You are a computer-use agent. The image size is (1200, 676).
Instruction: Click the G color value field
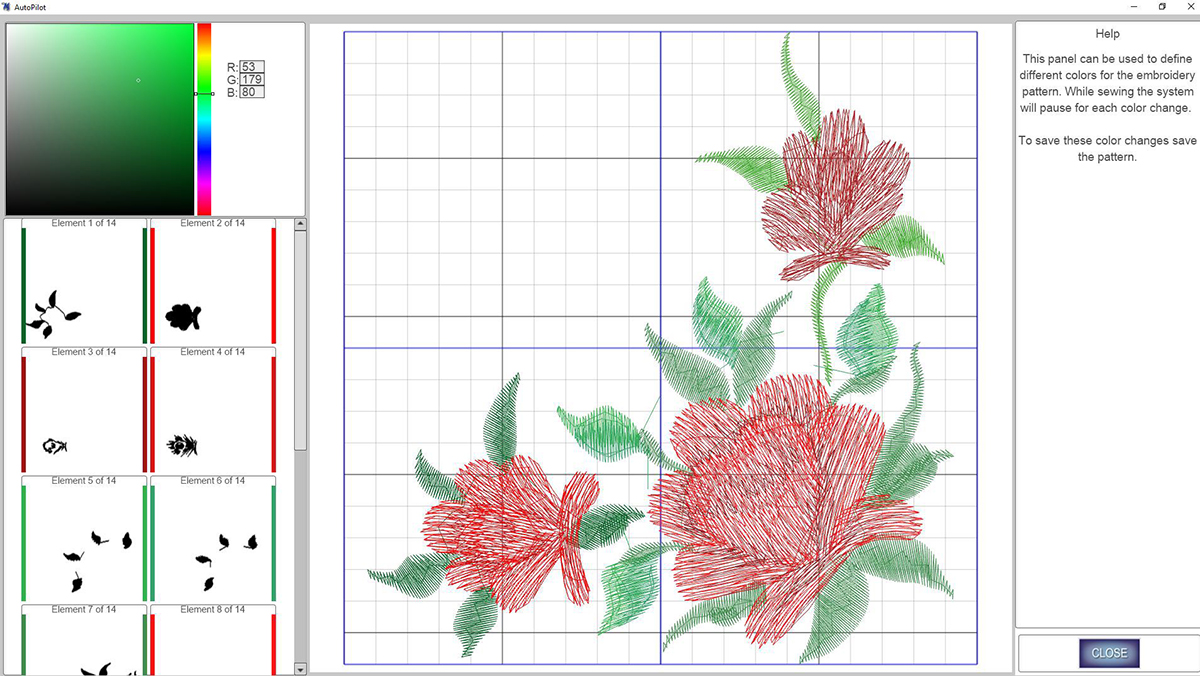[x=251, y=80]
